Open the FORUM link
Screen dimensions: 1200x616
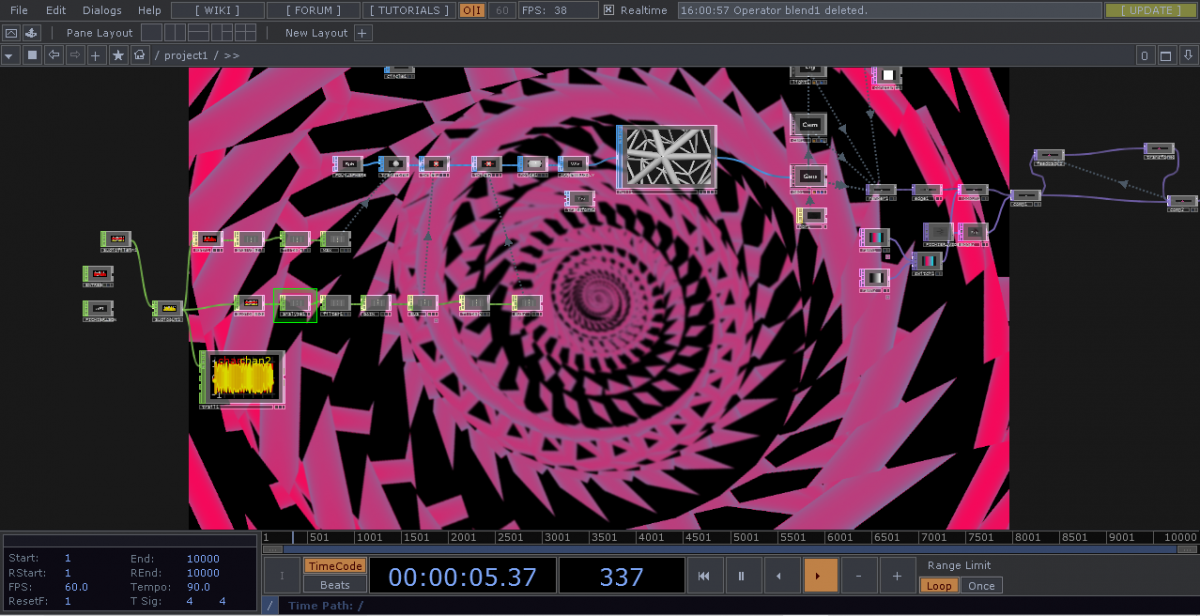(313, 10)
